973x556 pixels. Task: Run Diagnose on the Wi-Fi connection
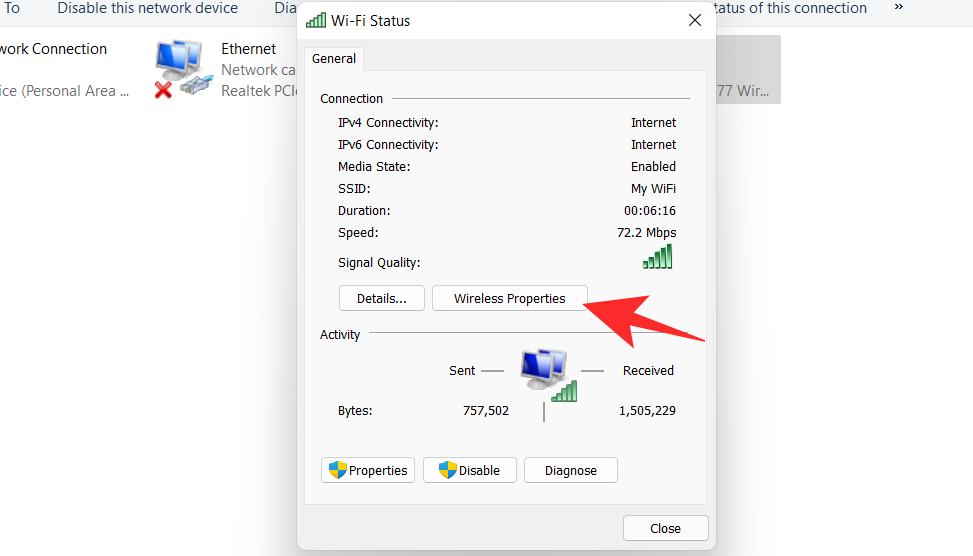[570, 470]
